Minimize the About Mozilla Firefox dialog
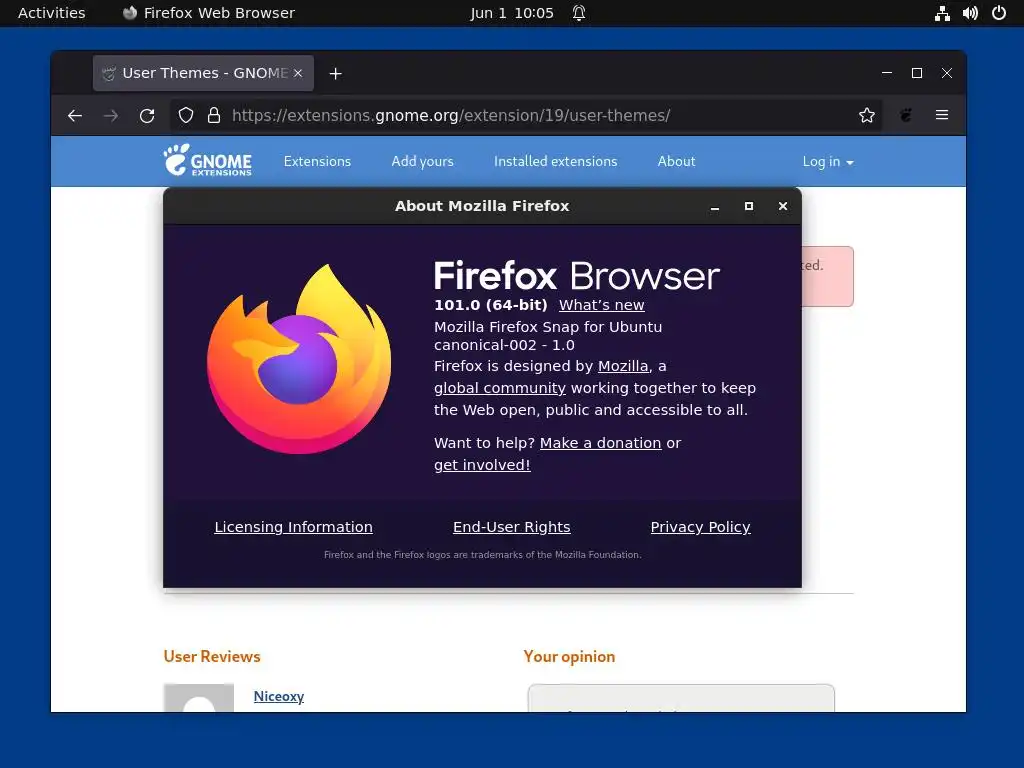1024x768 pixels. (x=715, y=207)
